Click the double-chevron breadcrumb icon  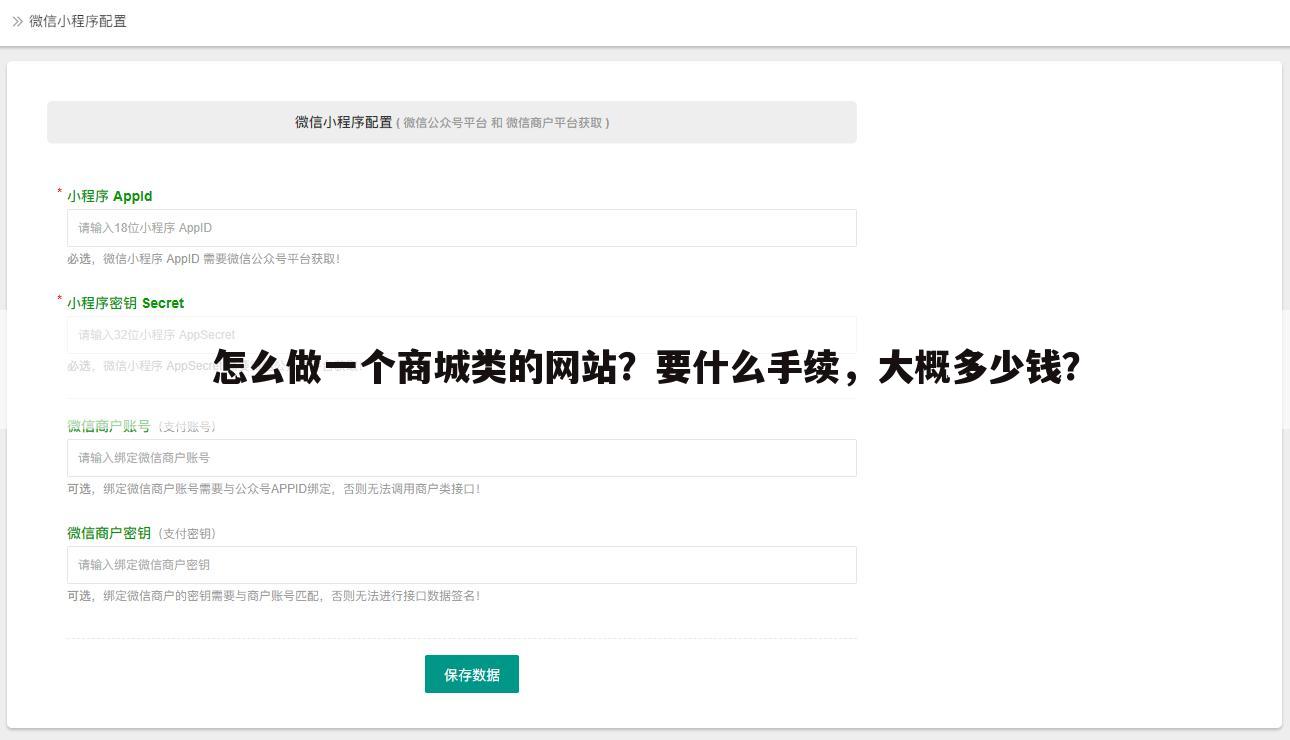coord(17,21)
